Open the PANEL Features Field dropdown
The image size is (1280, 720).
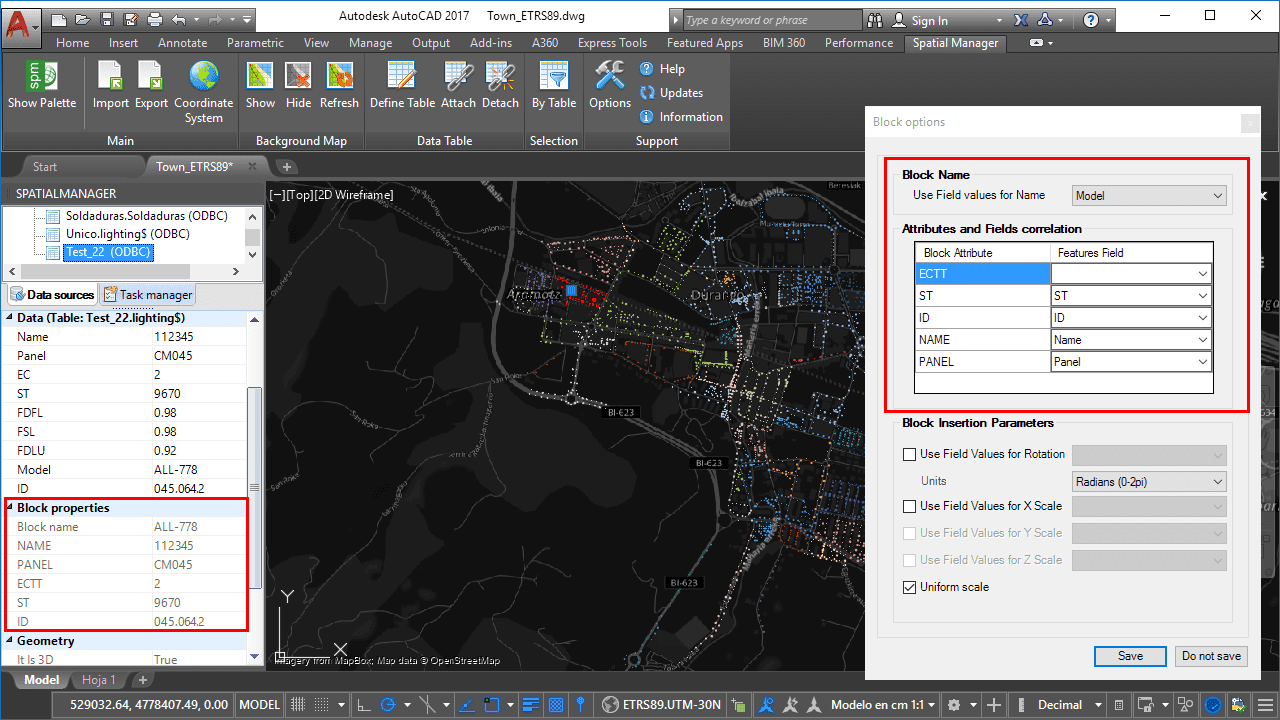click(1131, 362)
